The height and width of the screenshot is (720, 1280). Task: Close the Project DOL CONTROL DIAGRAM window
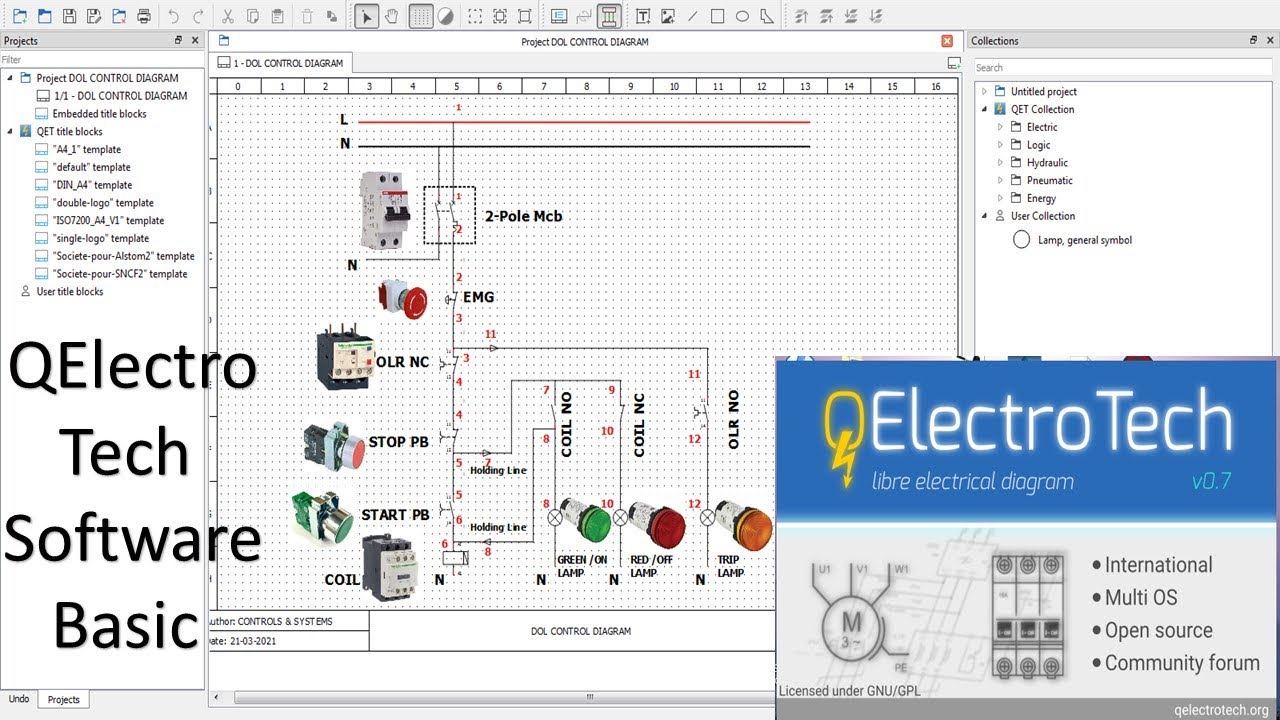(947, 41)
